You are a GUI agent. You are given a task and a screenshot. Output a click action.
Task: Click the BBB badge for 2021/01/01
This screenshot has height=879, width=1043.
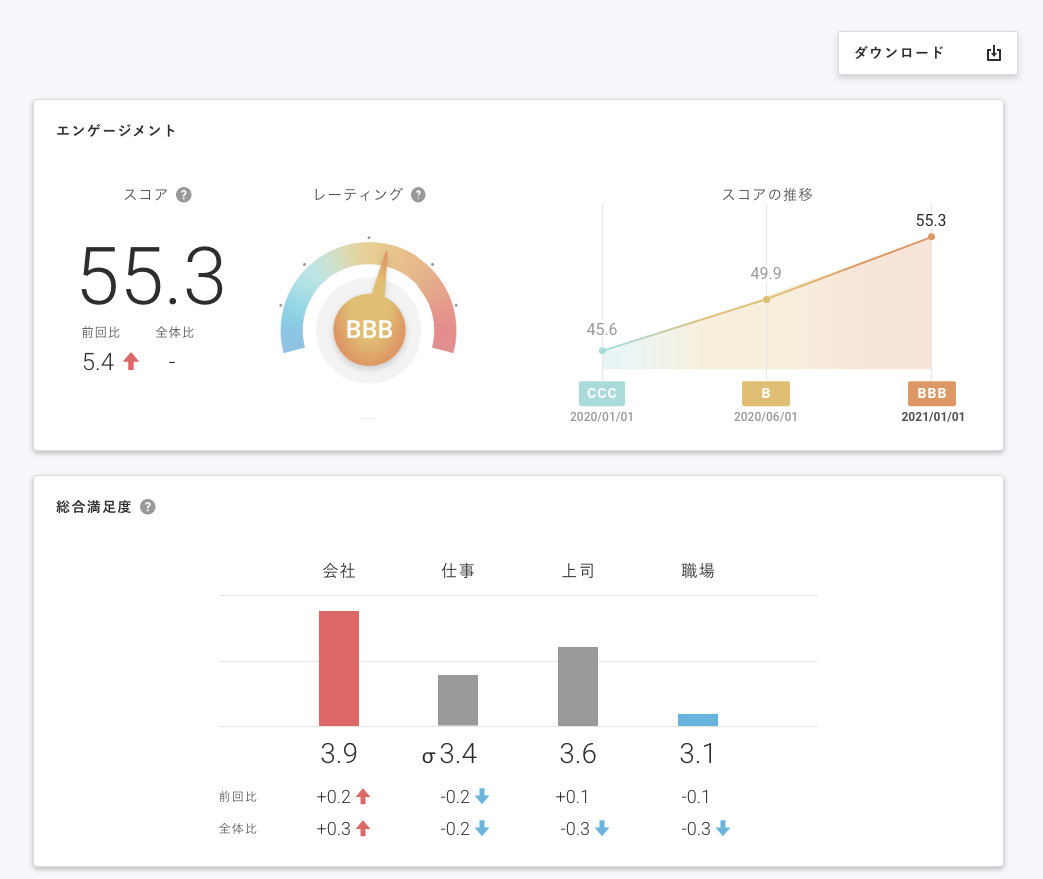pos(931,393)
